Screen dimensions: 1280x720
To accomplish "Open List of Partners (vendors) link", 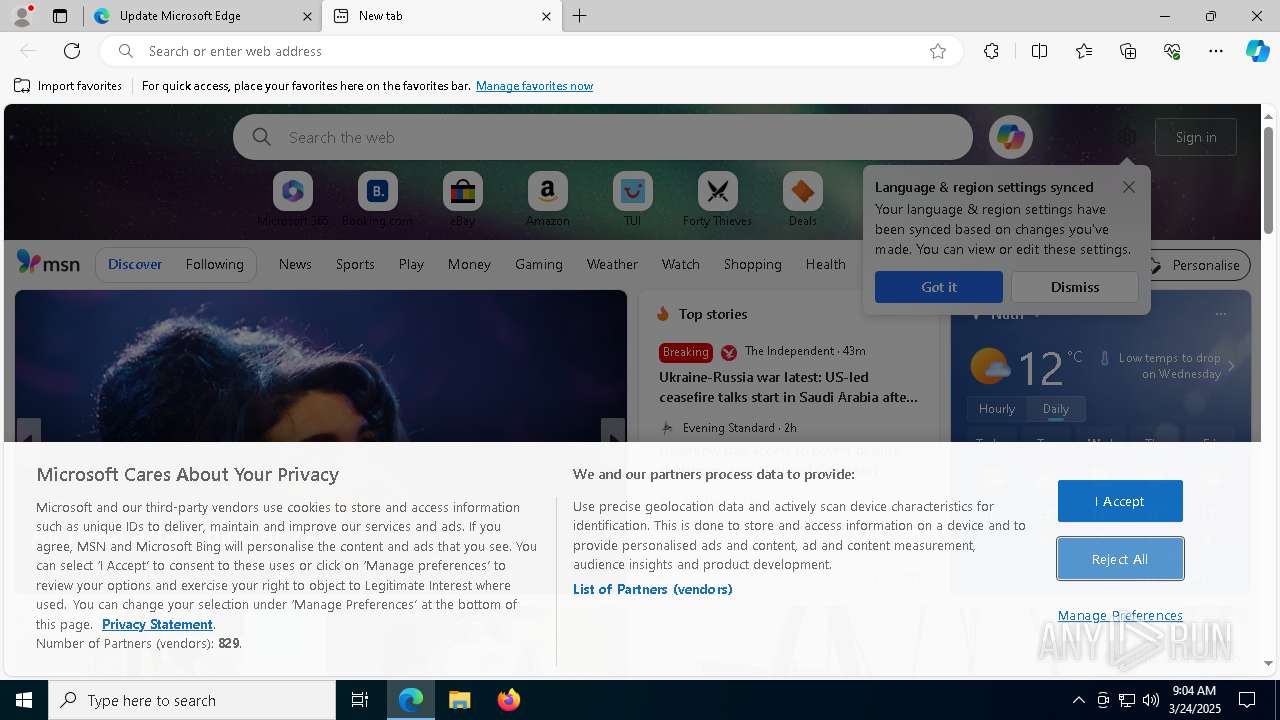I will [x=652, y=589].
